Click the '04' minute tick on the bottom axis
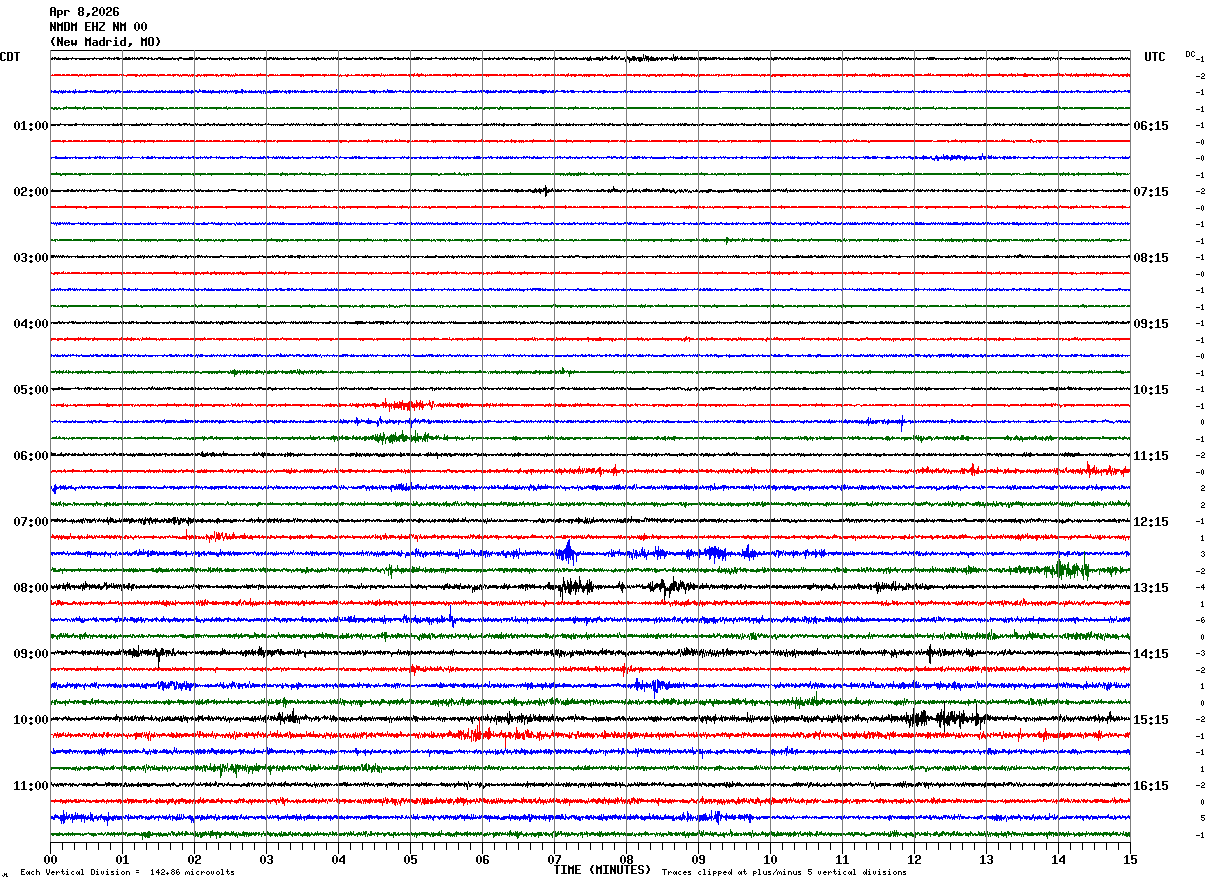The width and height of the screenshot is (1210, 886). (x=338, y=859)
